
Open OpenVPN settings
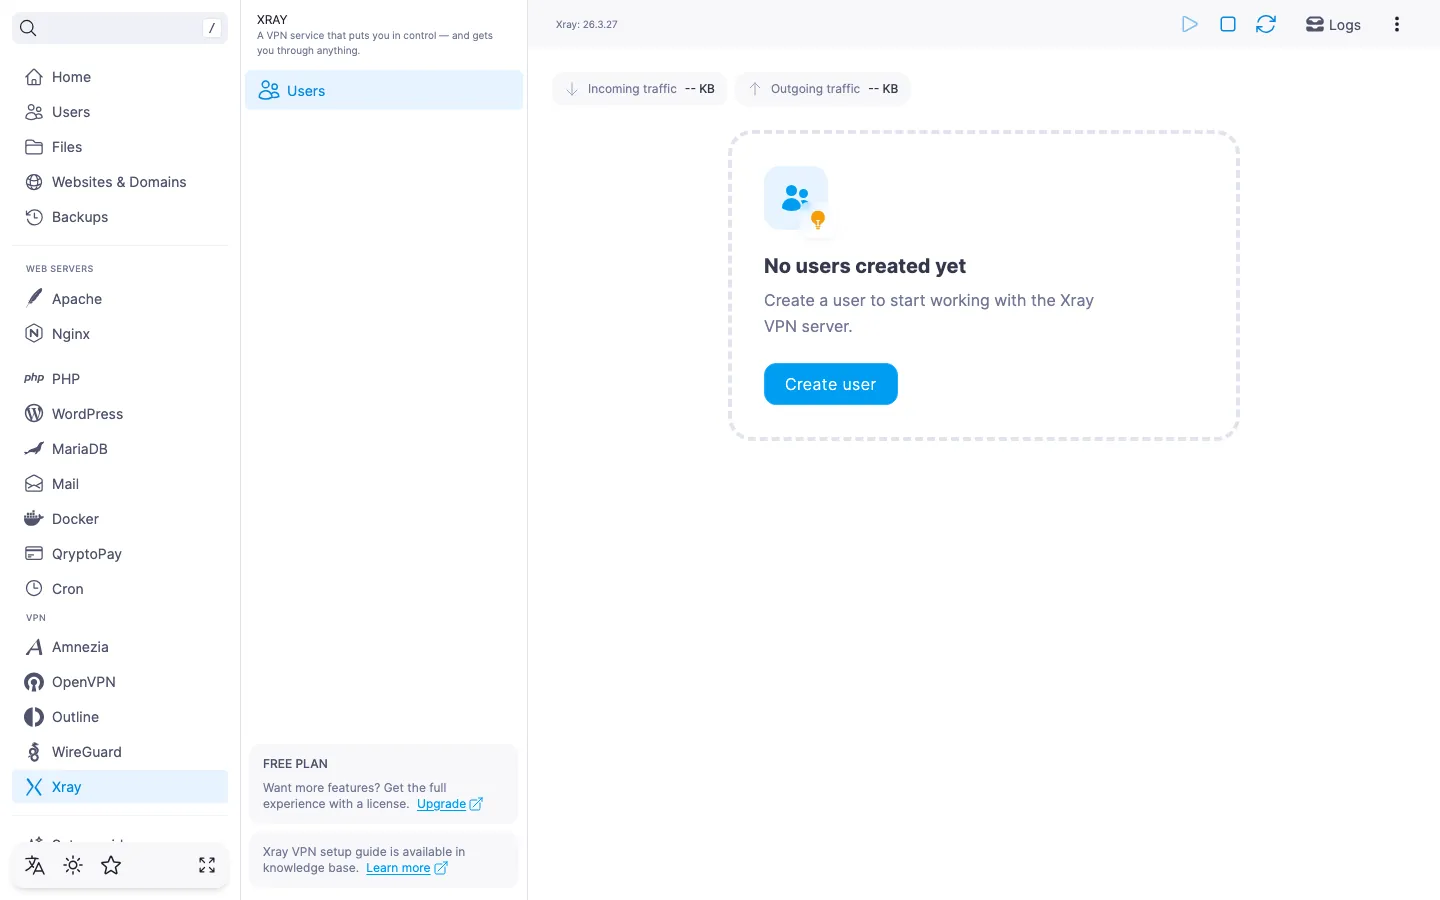pos(120,682)
